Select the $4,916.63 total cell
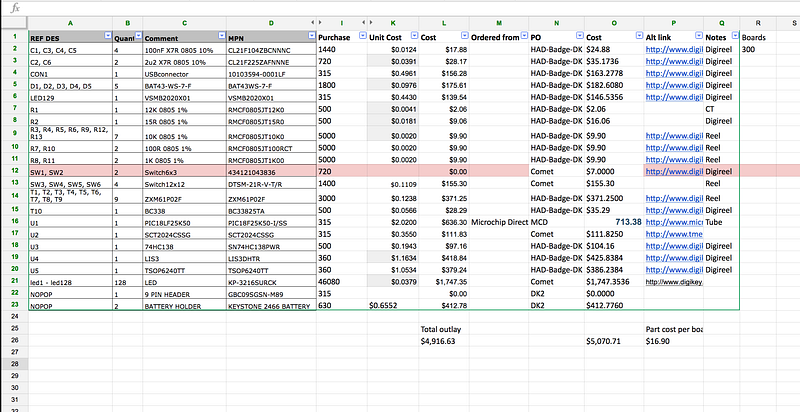This screenshot has height=412, width=800. pyautogui.click(x=444, y=341)
